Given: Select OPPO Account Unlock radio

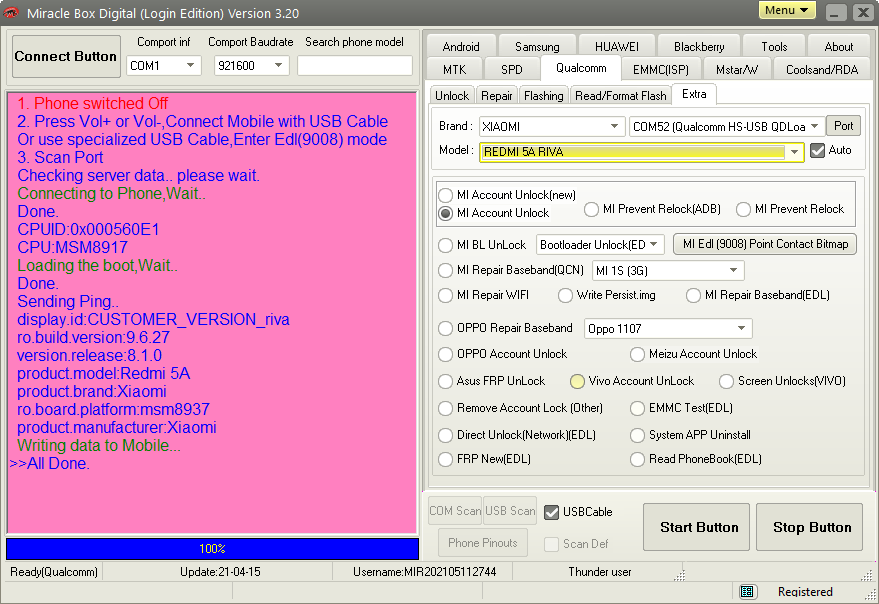Looking at the screenshot, I should (x=446, y=354).
